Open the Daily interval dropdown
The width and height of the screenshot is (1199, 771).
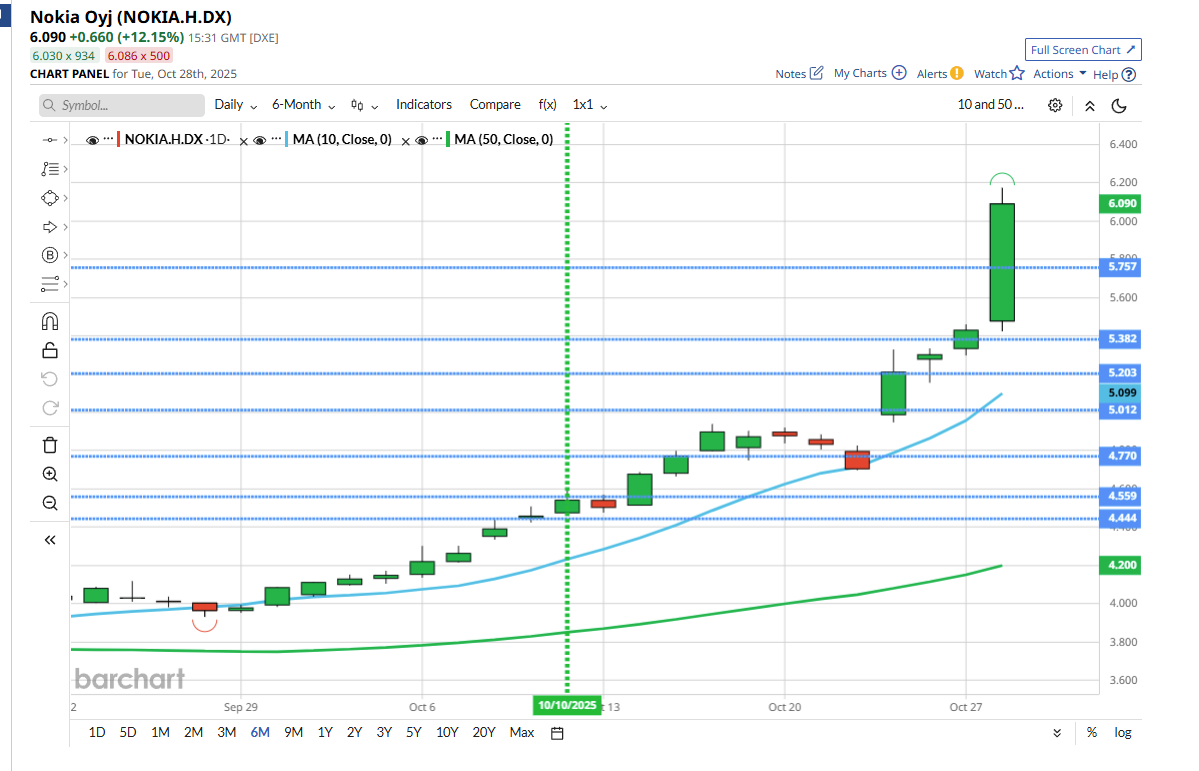236,105
